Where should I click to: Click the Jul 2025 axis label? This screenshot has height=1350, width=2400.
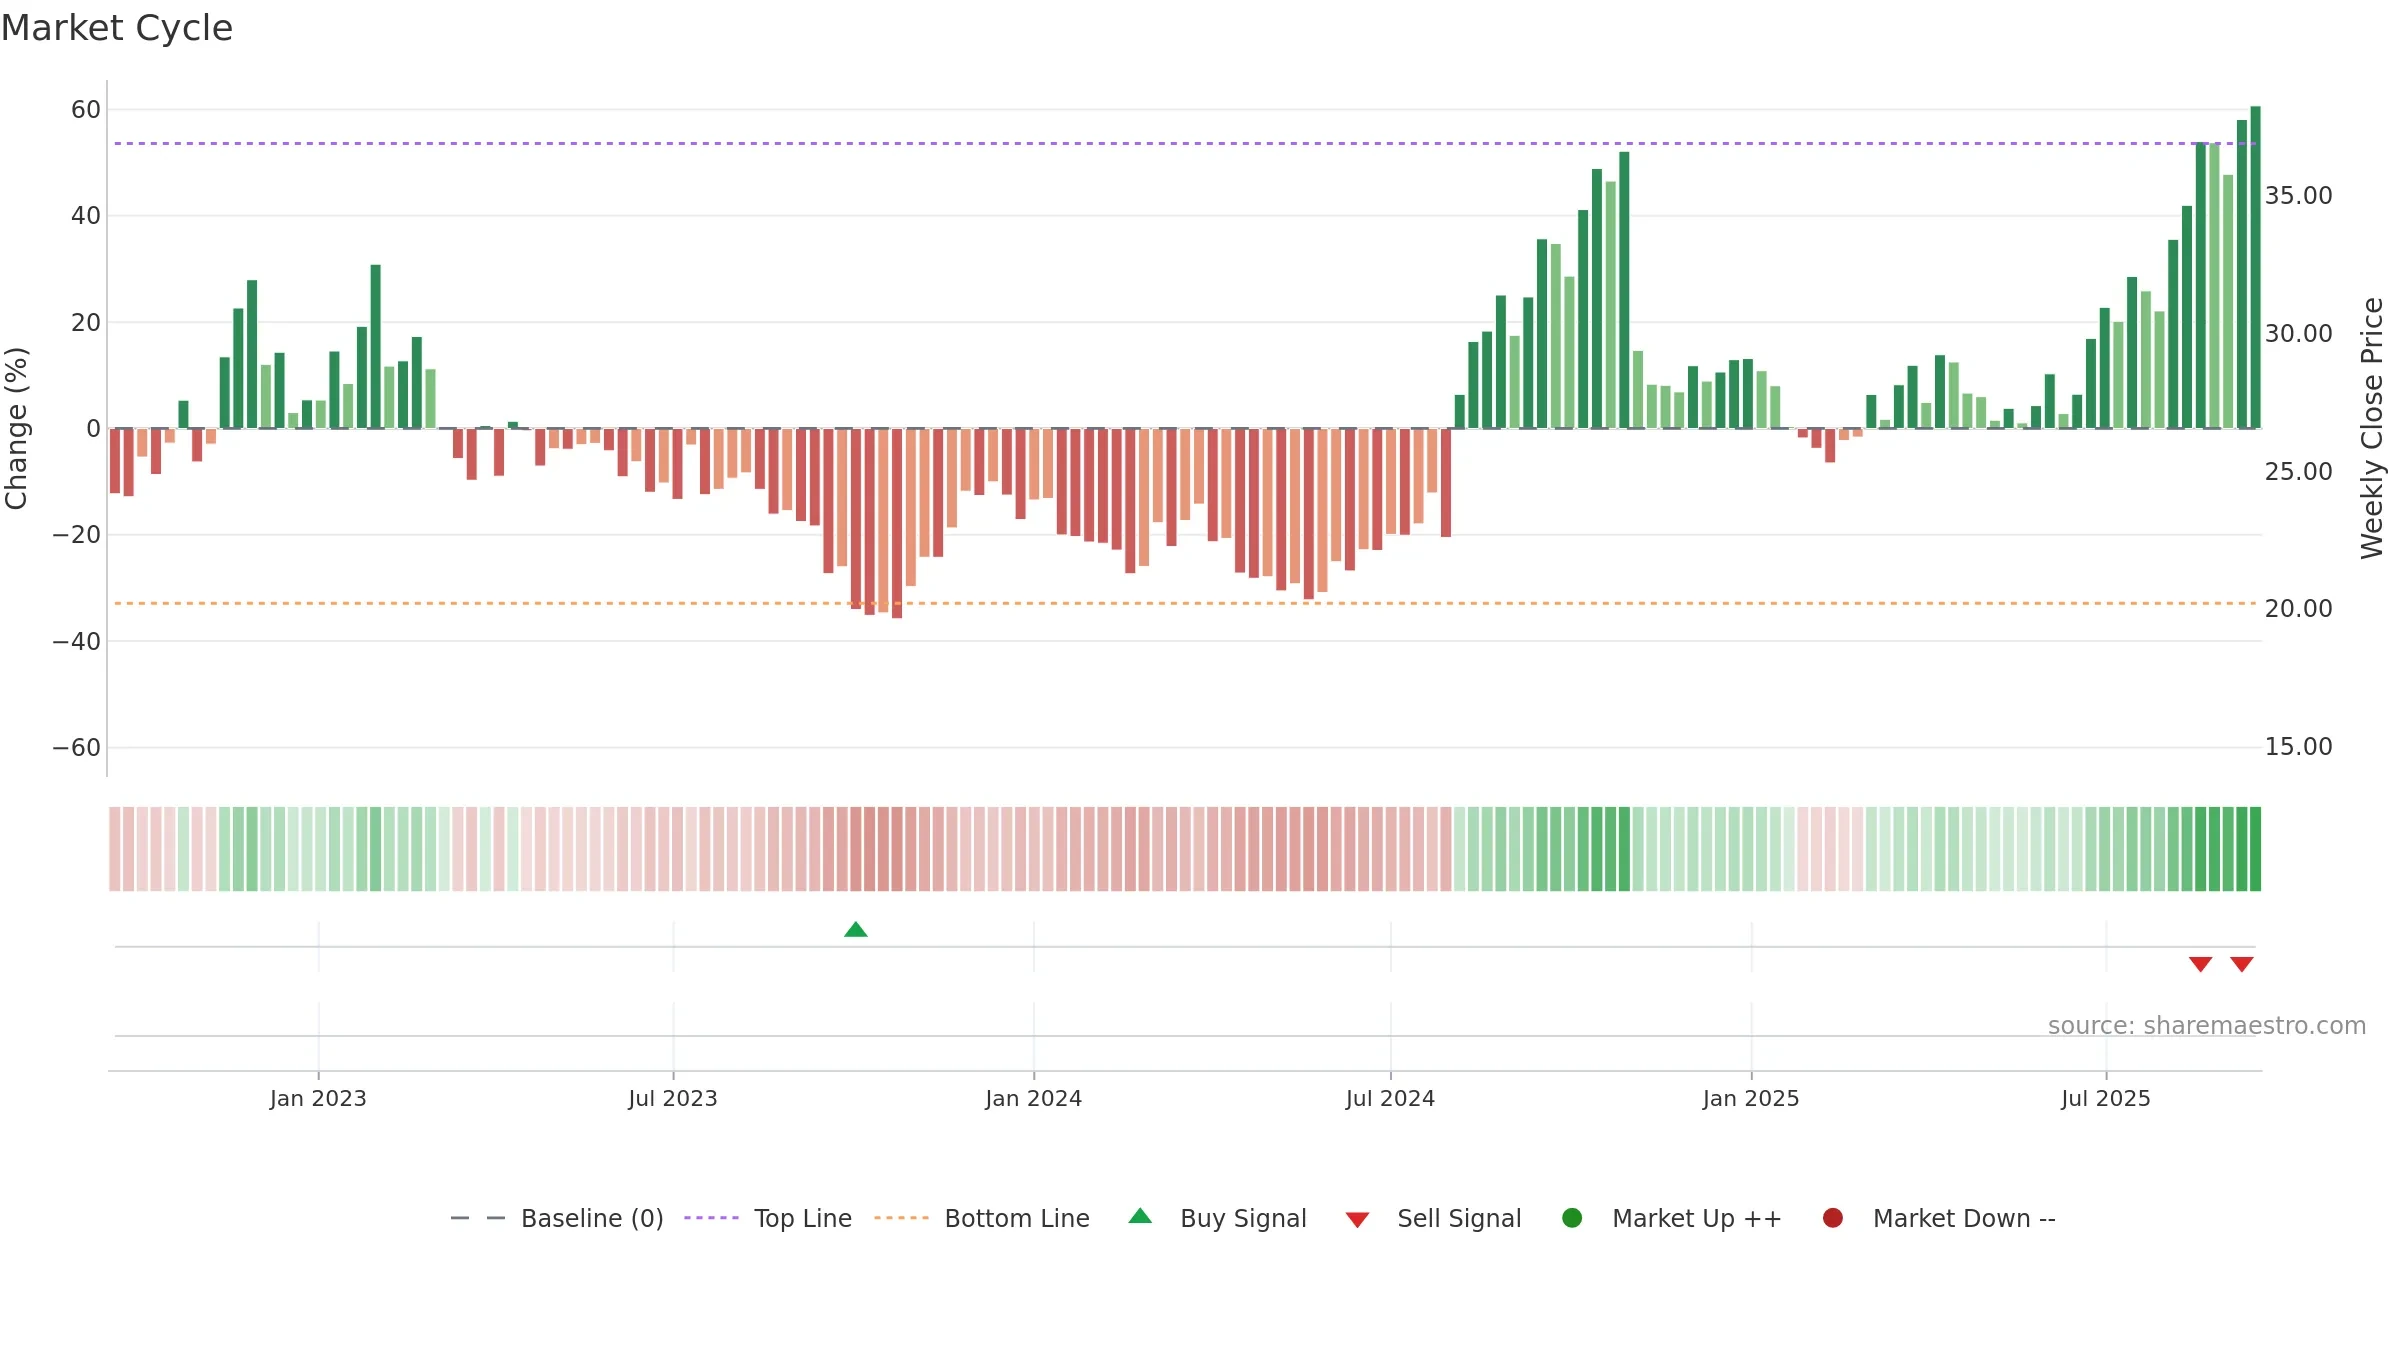pyautogui.click(x=2106, y=1099)
